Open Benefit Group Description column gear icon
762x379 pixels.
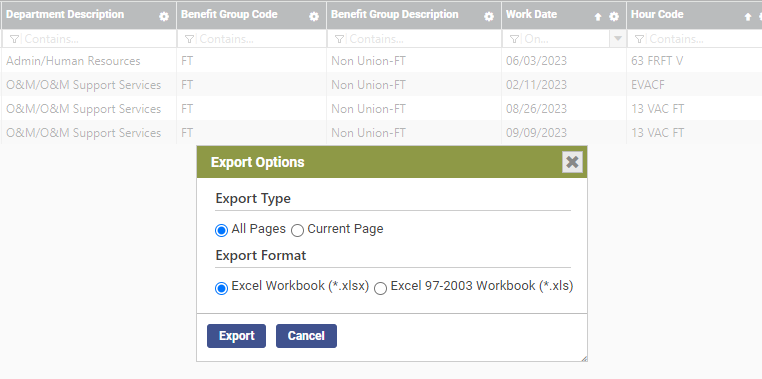point(489,17)
